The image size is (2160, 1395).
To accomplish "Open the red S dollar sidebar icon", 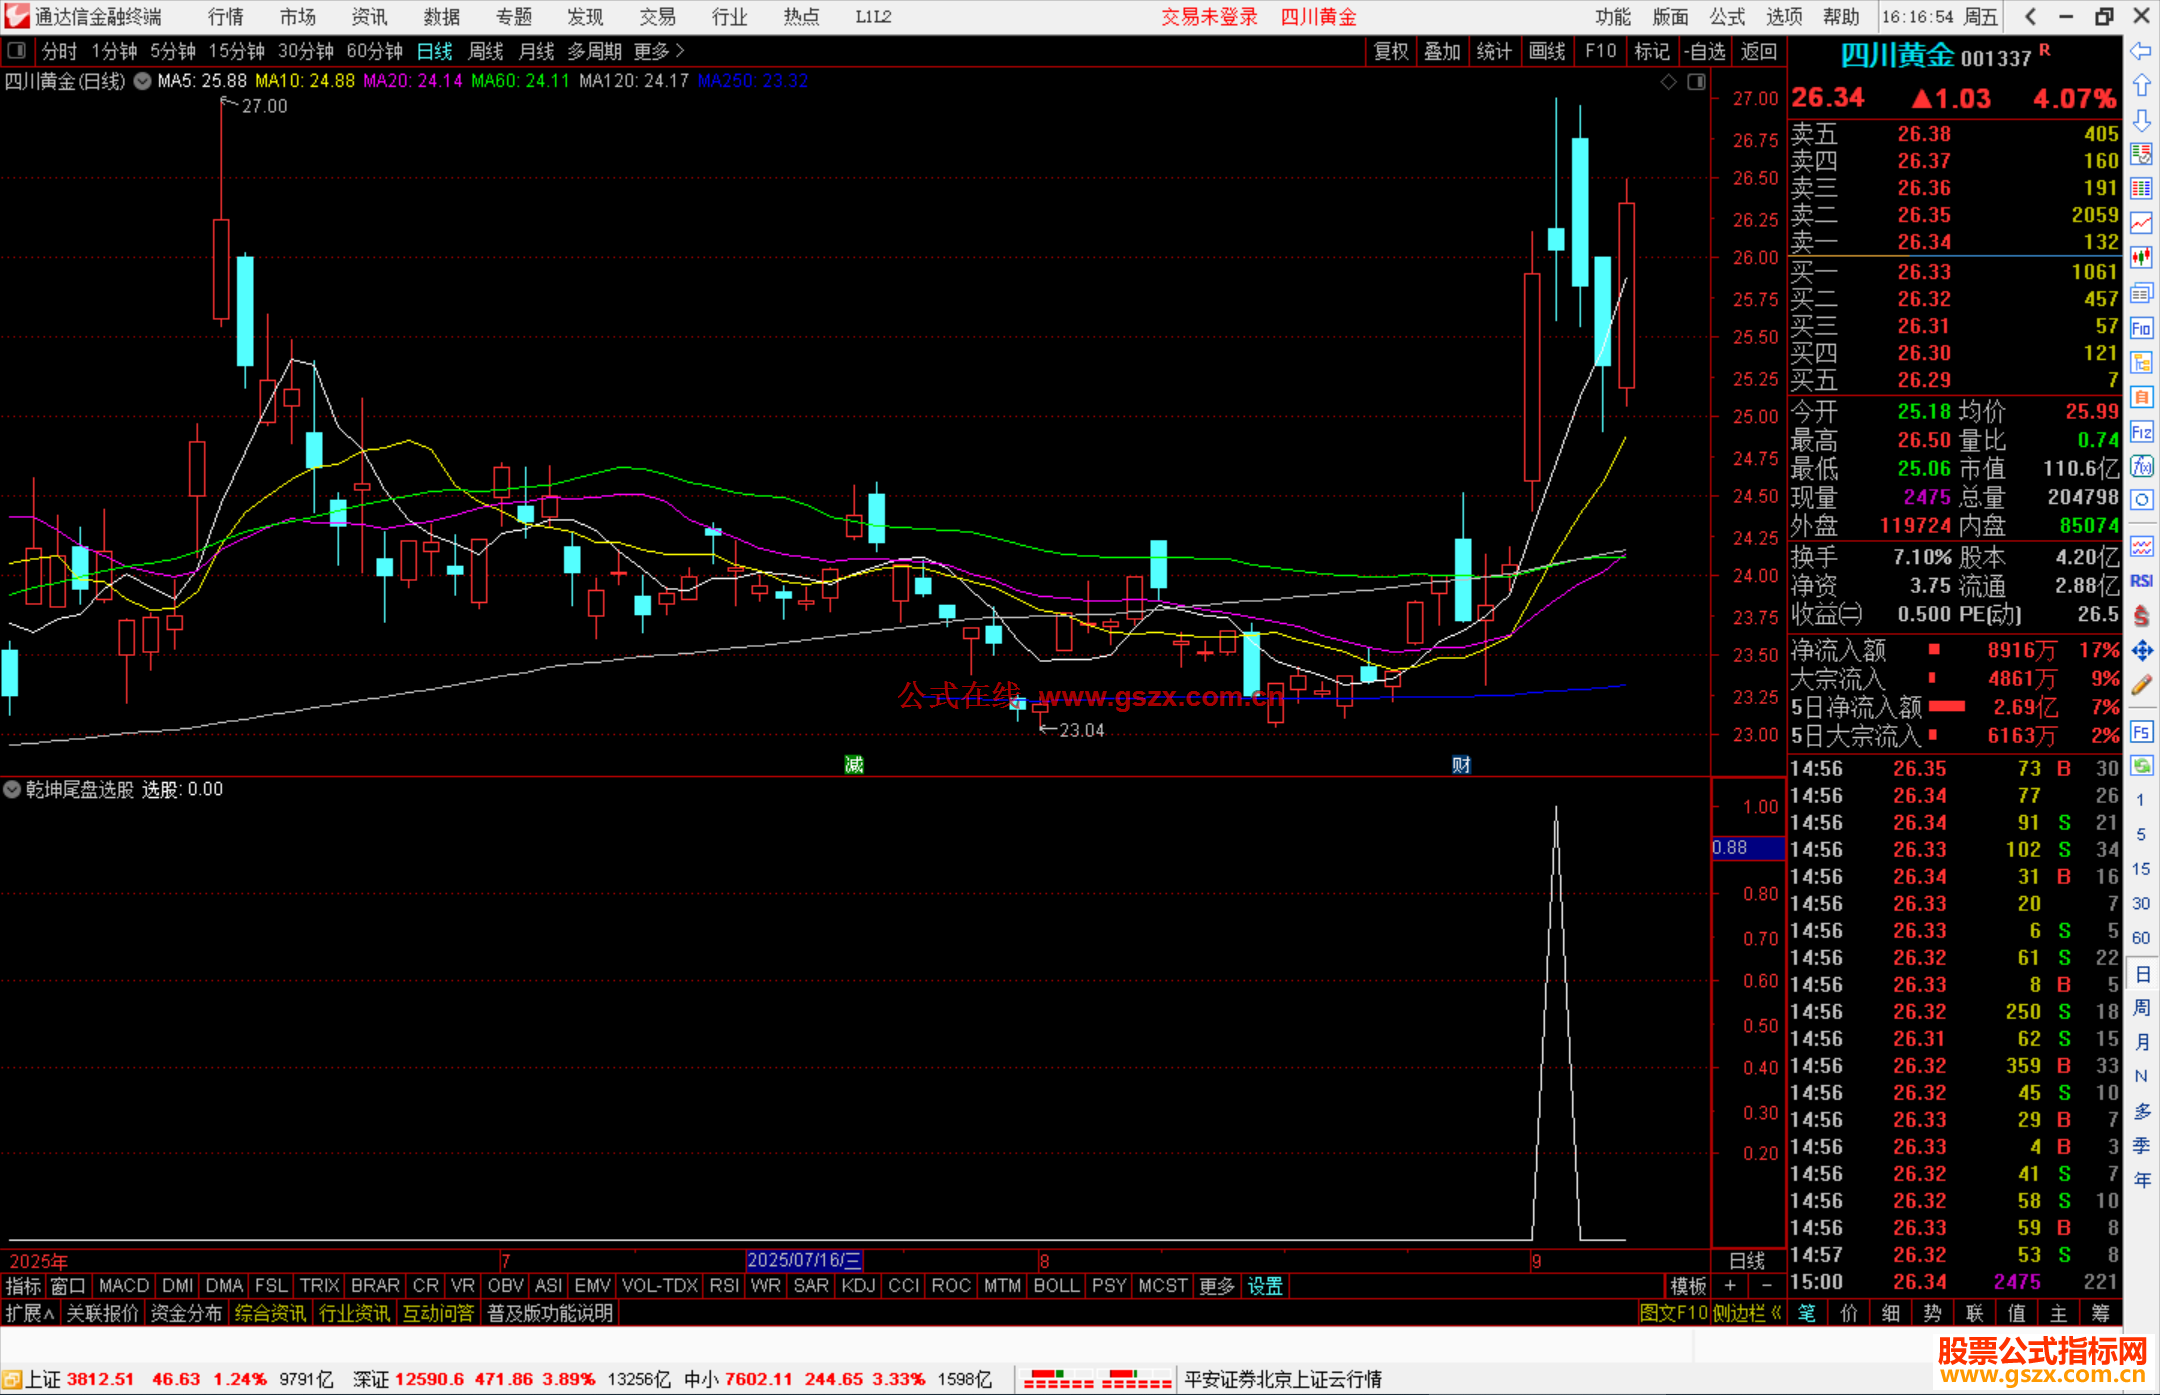I will click(x=2141, y=616).
